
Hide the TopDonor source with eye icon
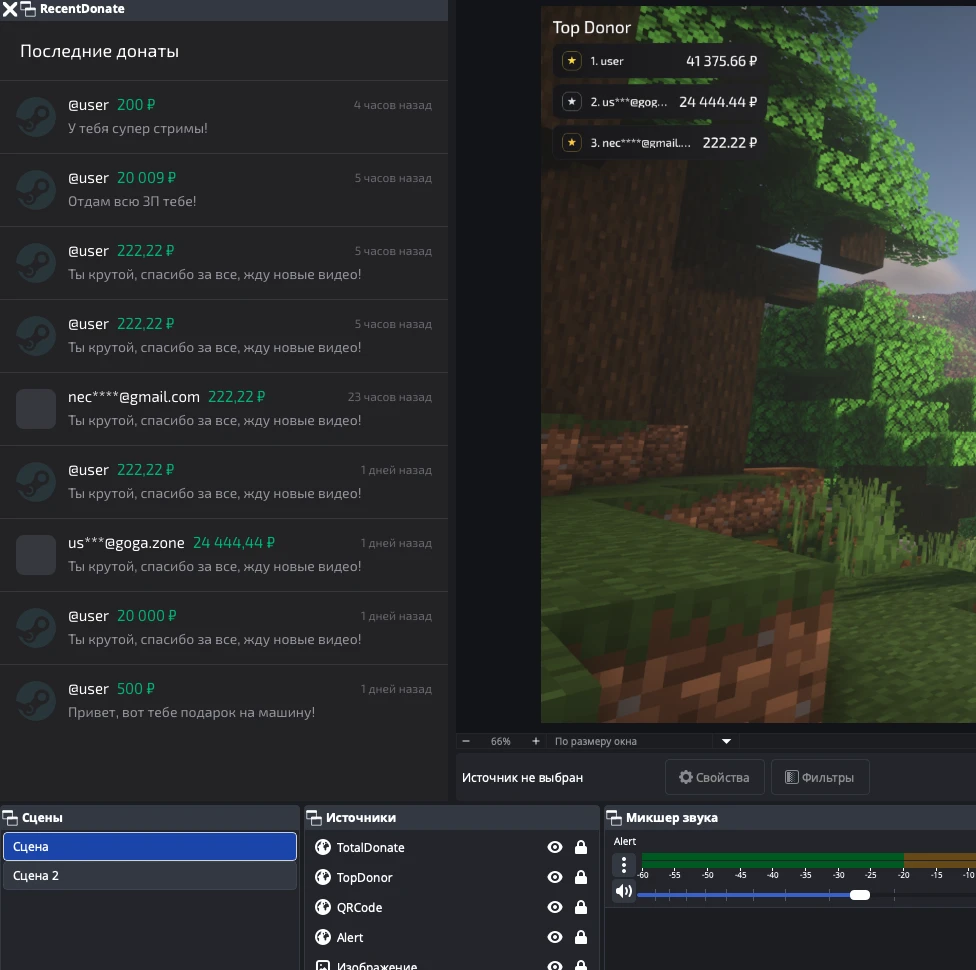555,877
